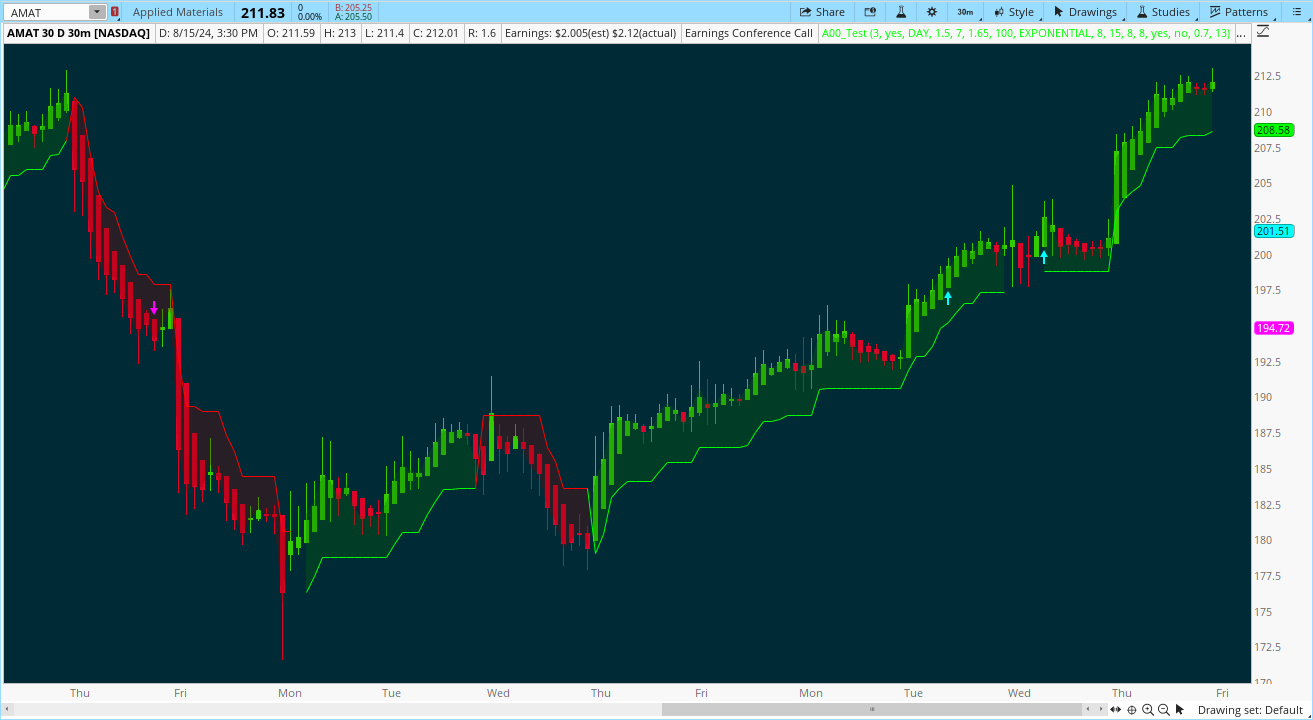The width and height of the screenshot is (1313, 720).
Task: Click the AMAT symbol input field
Action: click(x=46, y=12)
